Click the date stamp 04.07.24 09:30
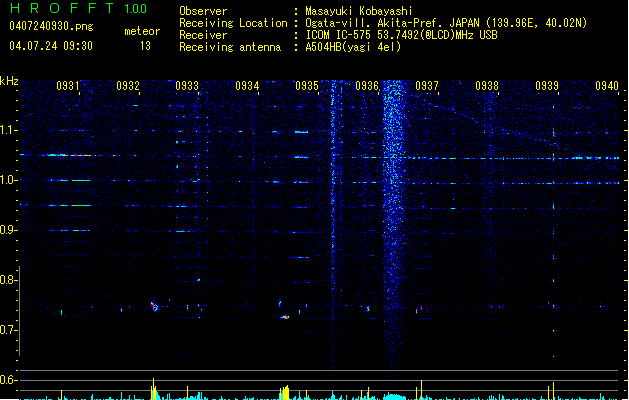629x400 pixels. click(x=51, y=46)
